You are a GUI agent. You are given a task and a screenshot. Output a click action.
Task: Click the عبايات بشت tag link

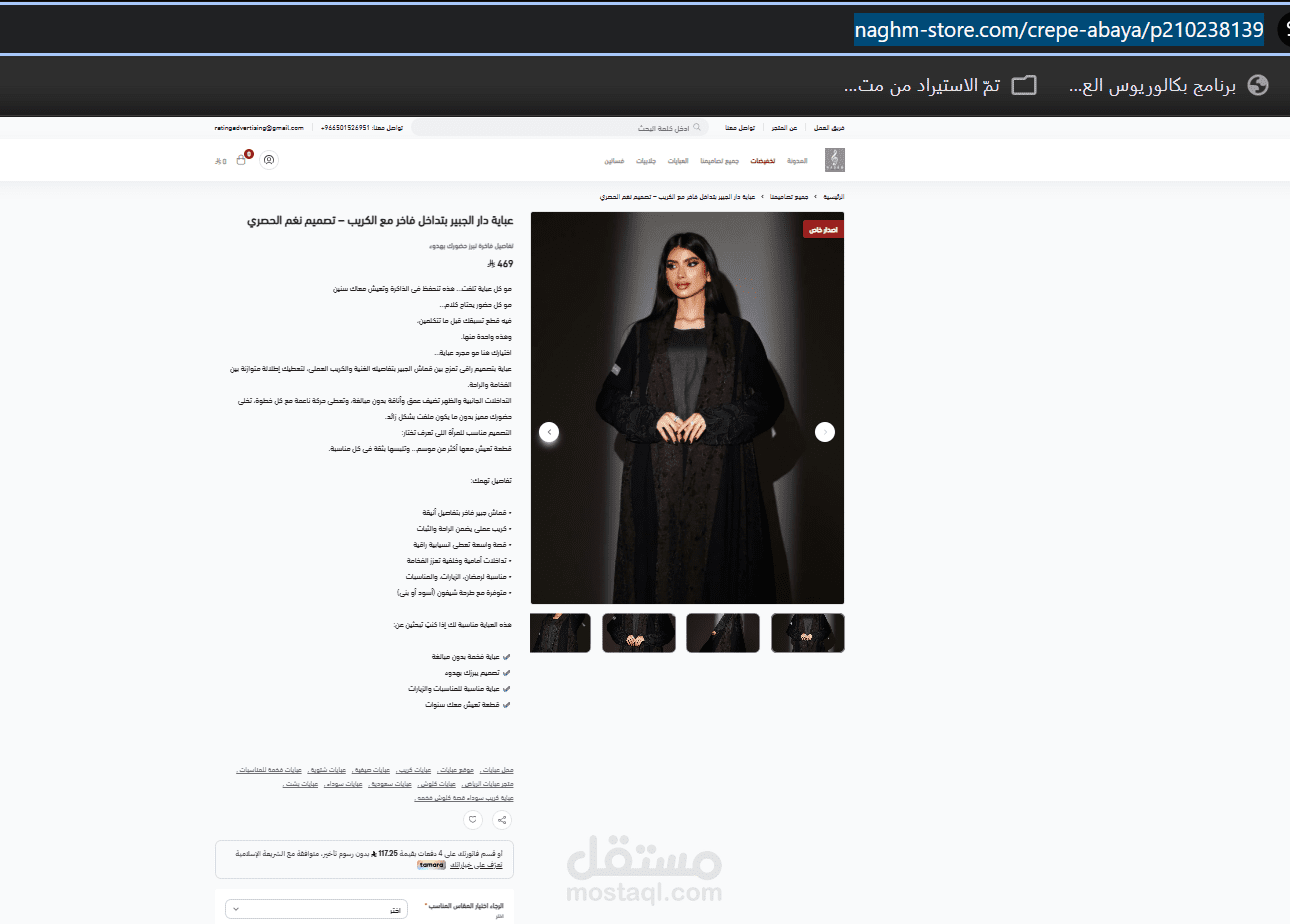tap(300, 784)
